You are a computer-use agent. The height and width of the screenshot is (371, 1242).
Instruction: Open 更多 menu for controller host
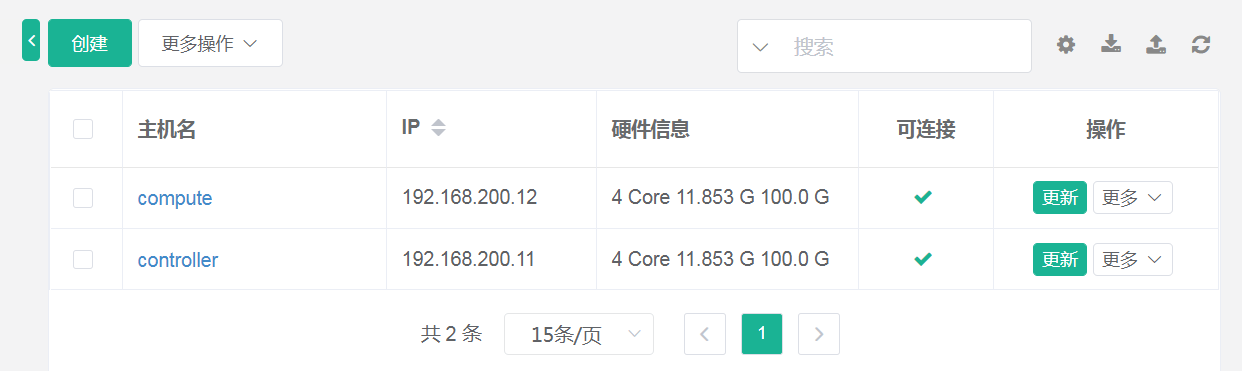click(1132, 259)
